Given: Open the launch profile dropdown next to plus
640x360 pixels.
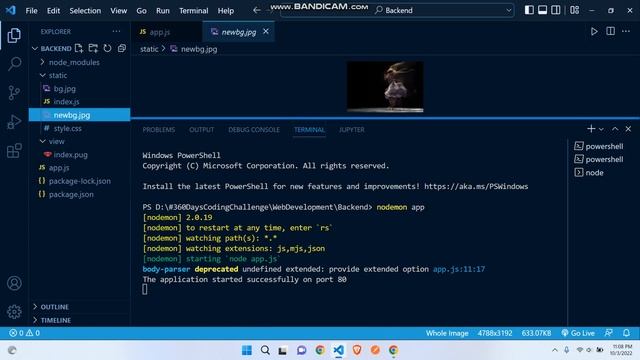Looking at the screenshot, I should [601, 129].
